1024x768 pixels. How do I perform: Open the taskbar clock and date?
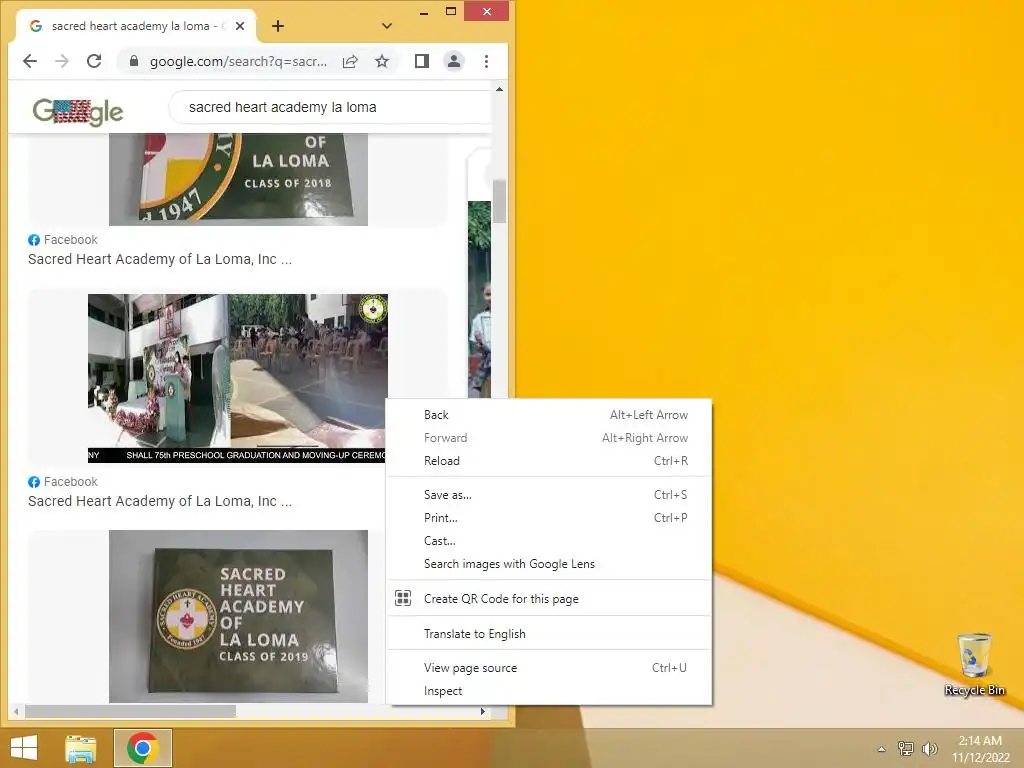pyautogui.click(x=980, y=749)
